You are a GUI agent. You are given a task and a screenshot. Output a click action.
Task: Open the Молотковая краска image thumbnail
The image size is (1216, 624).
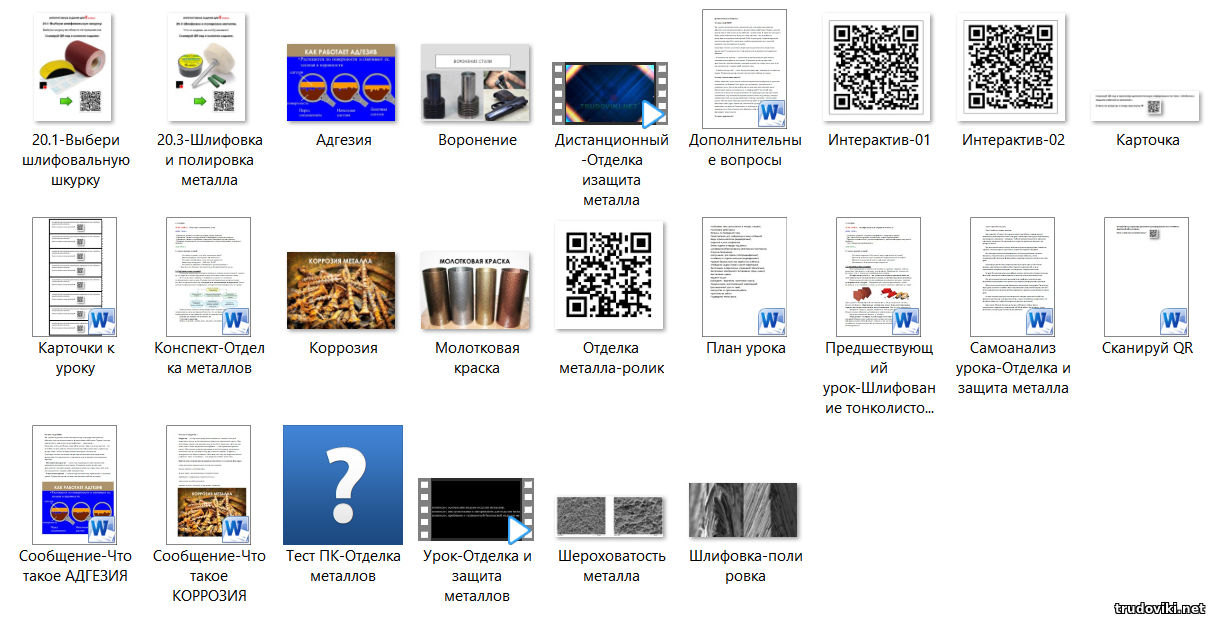pyautogui.click(x=477, y=291)
